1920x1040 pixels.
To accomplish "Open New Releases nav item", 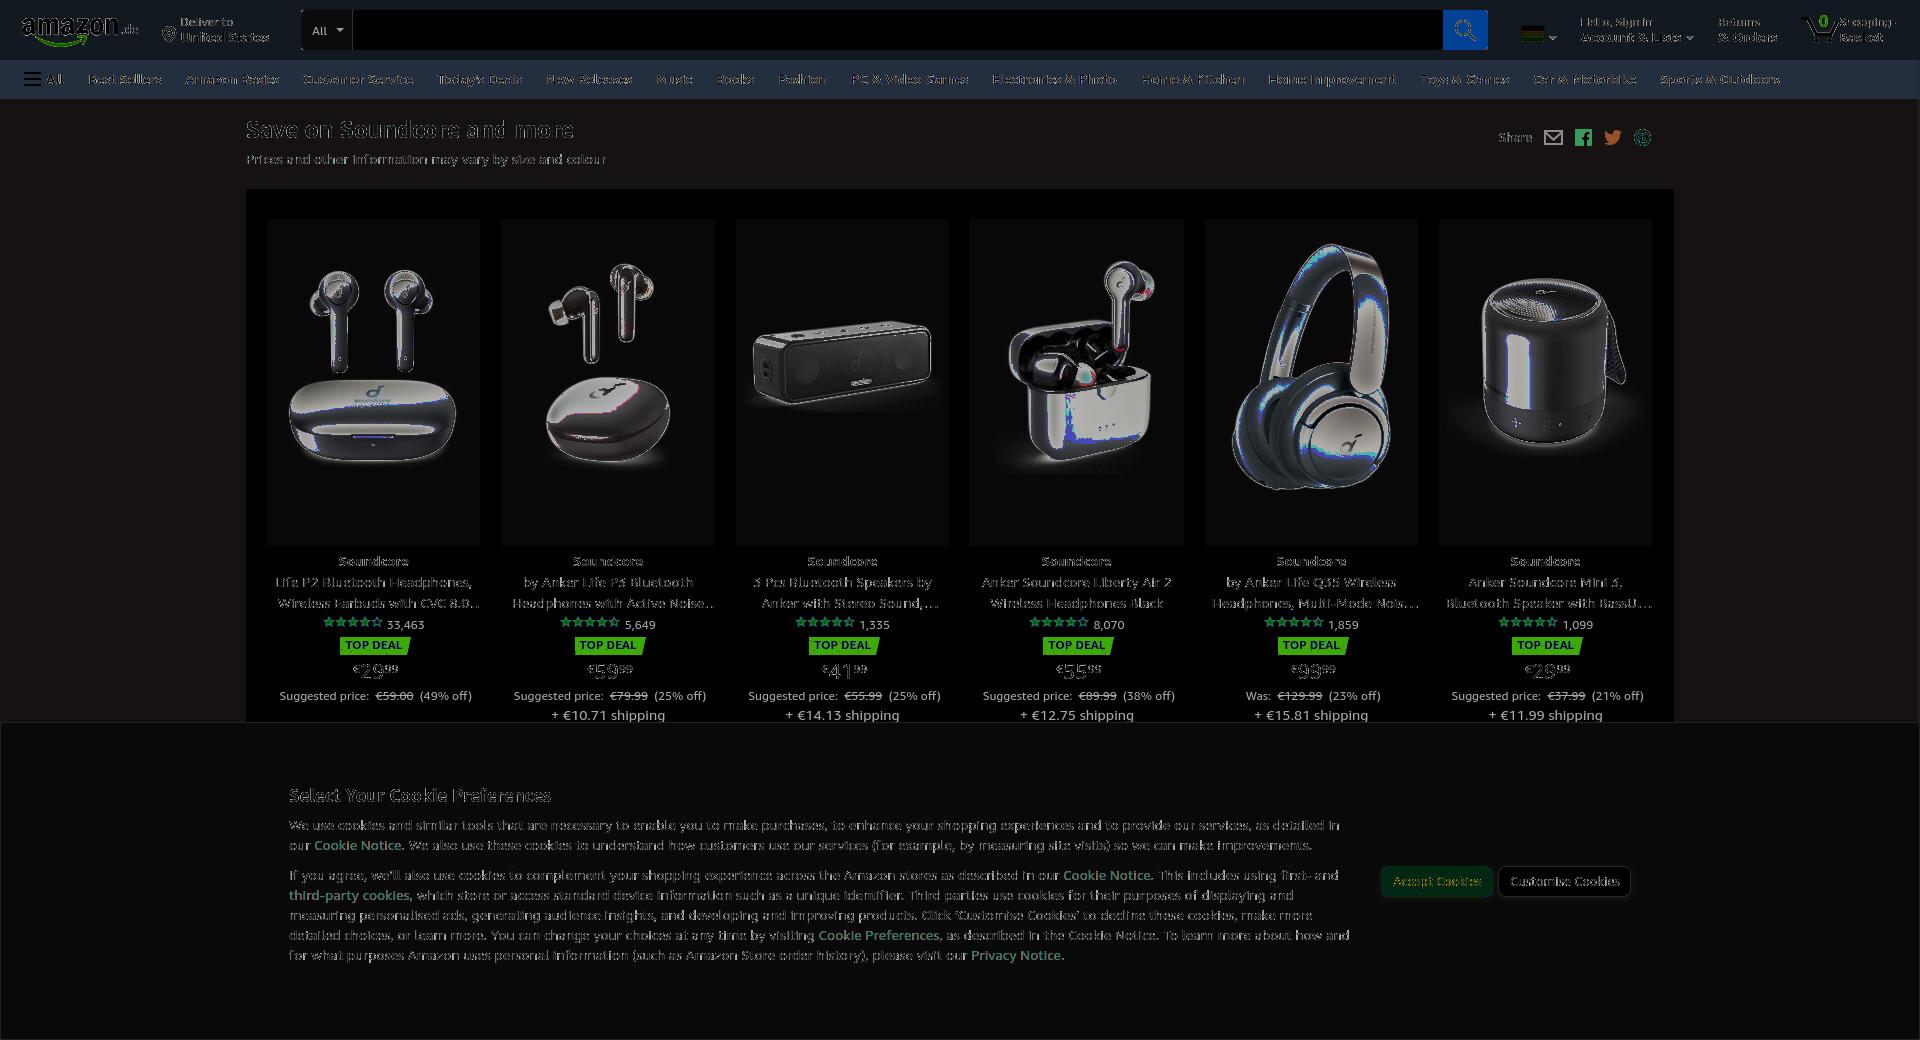I will 589,79.
